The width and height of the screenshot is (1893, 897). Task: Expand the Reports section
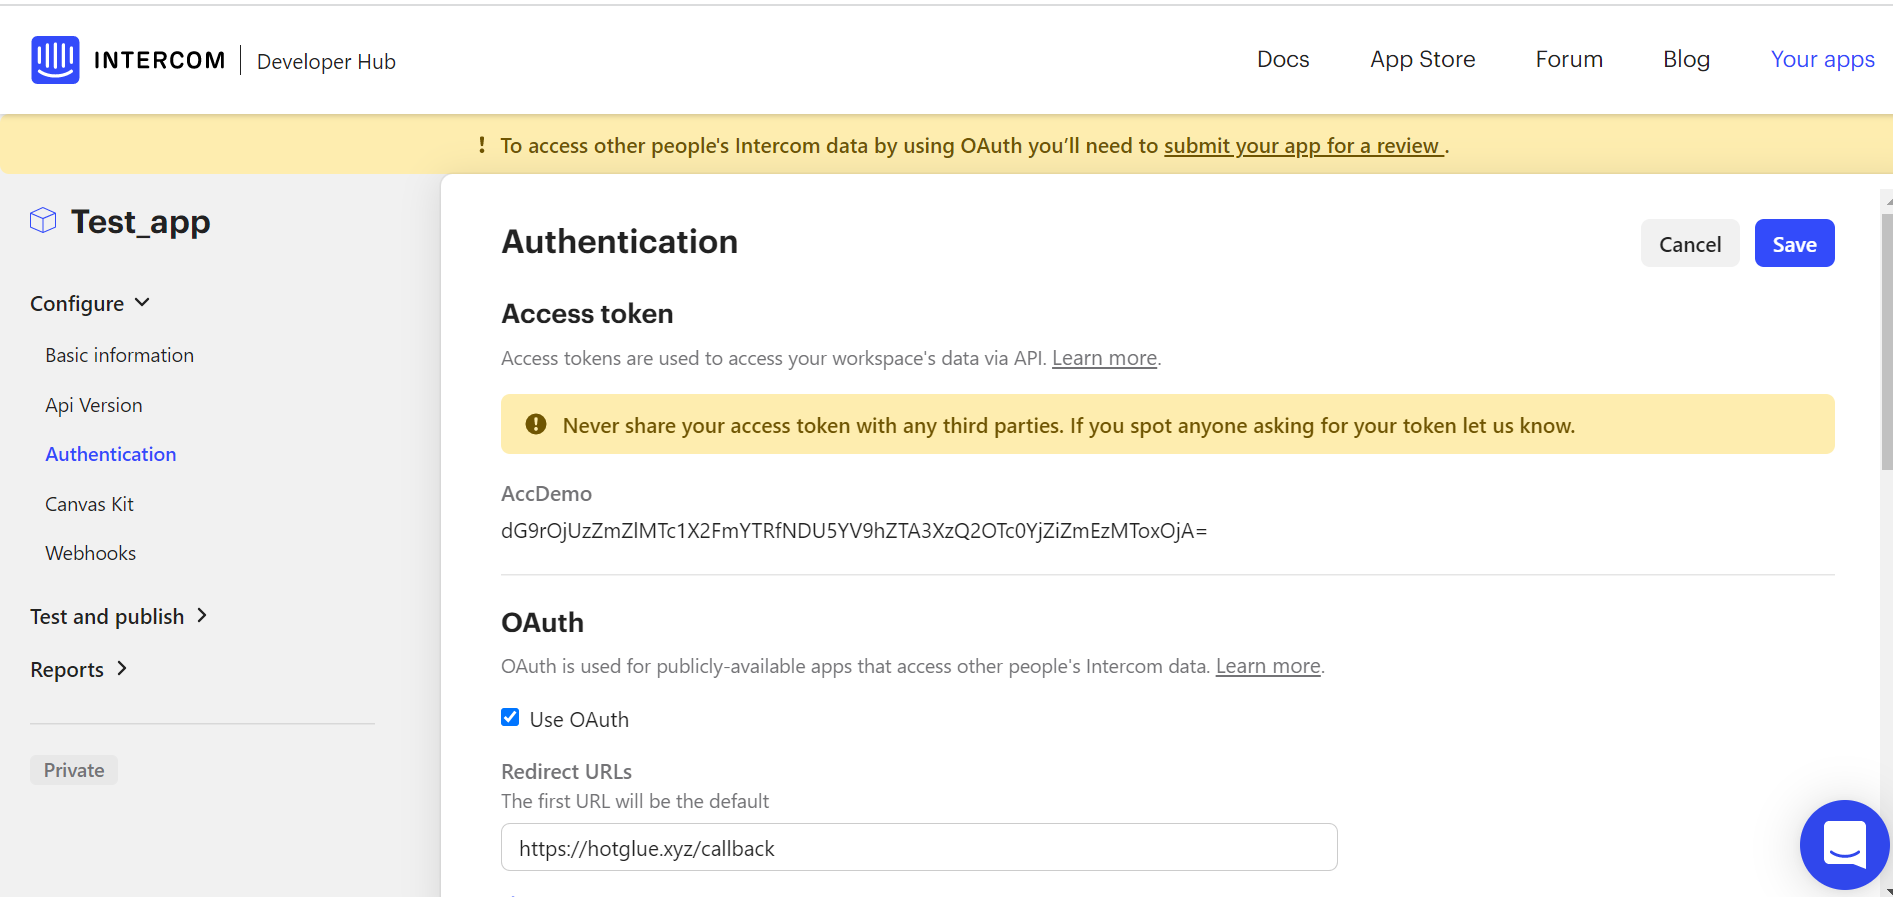point(78,669)
